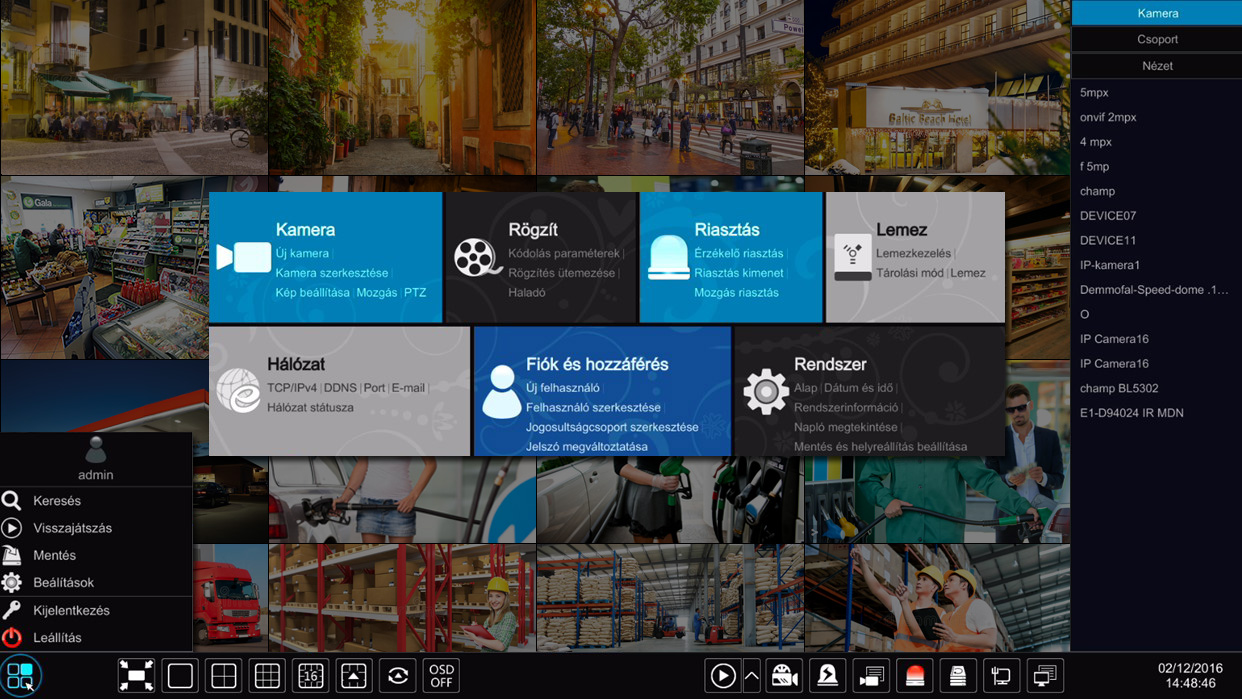Click Jelszó megváltoztatása link
1242x699 pixels.
(x=586, y=446)
